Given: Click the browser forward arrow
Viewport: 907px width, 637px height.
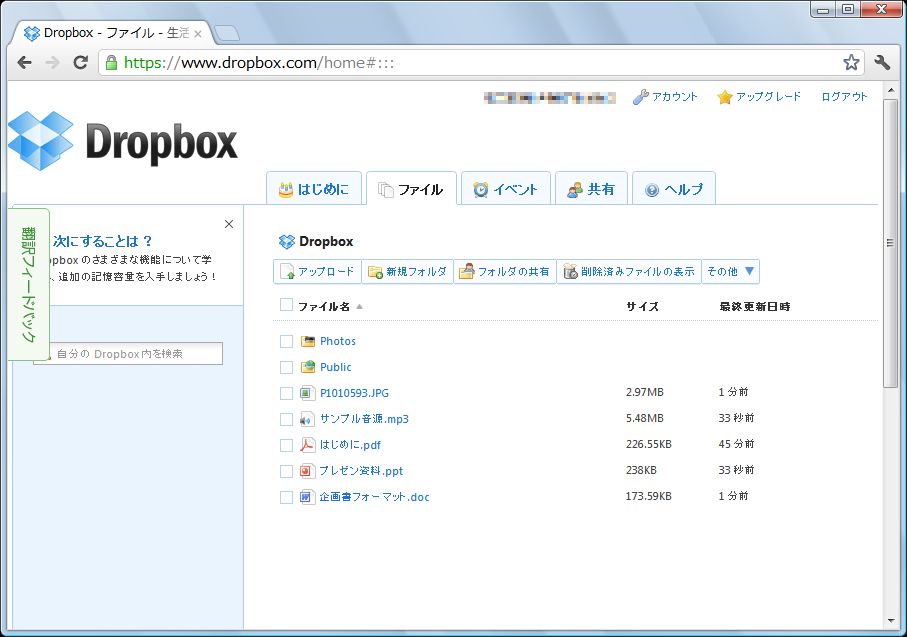Looking at the screenshot, I should tap(52, 62).
